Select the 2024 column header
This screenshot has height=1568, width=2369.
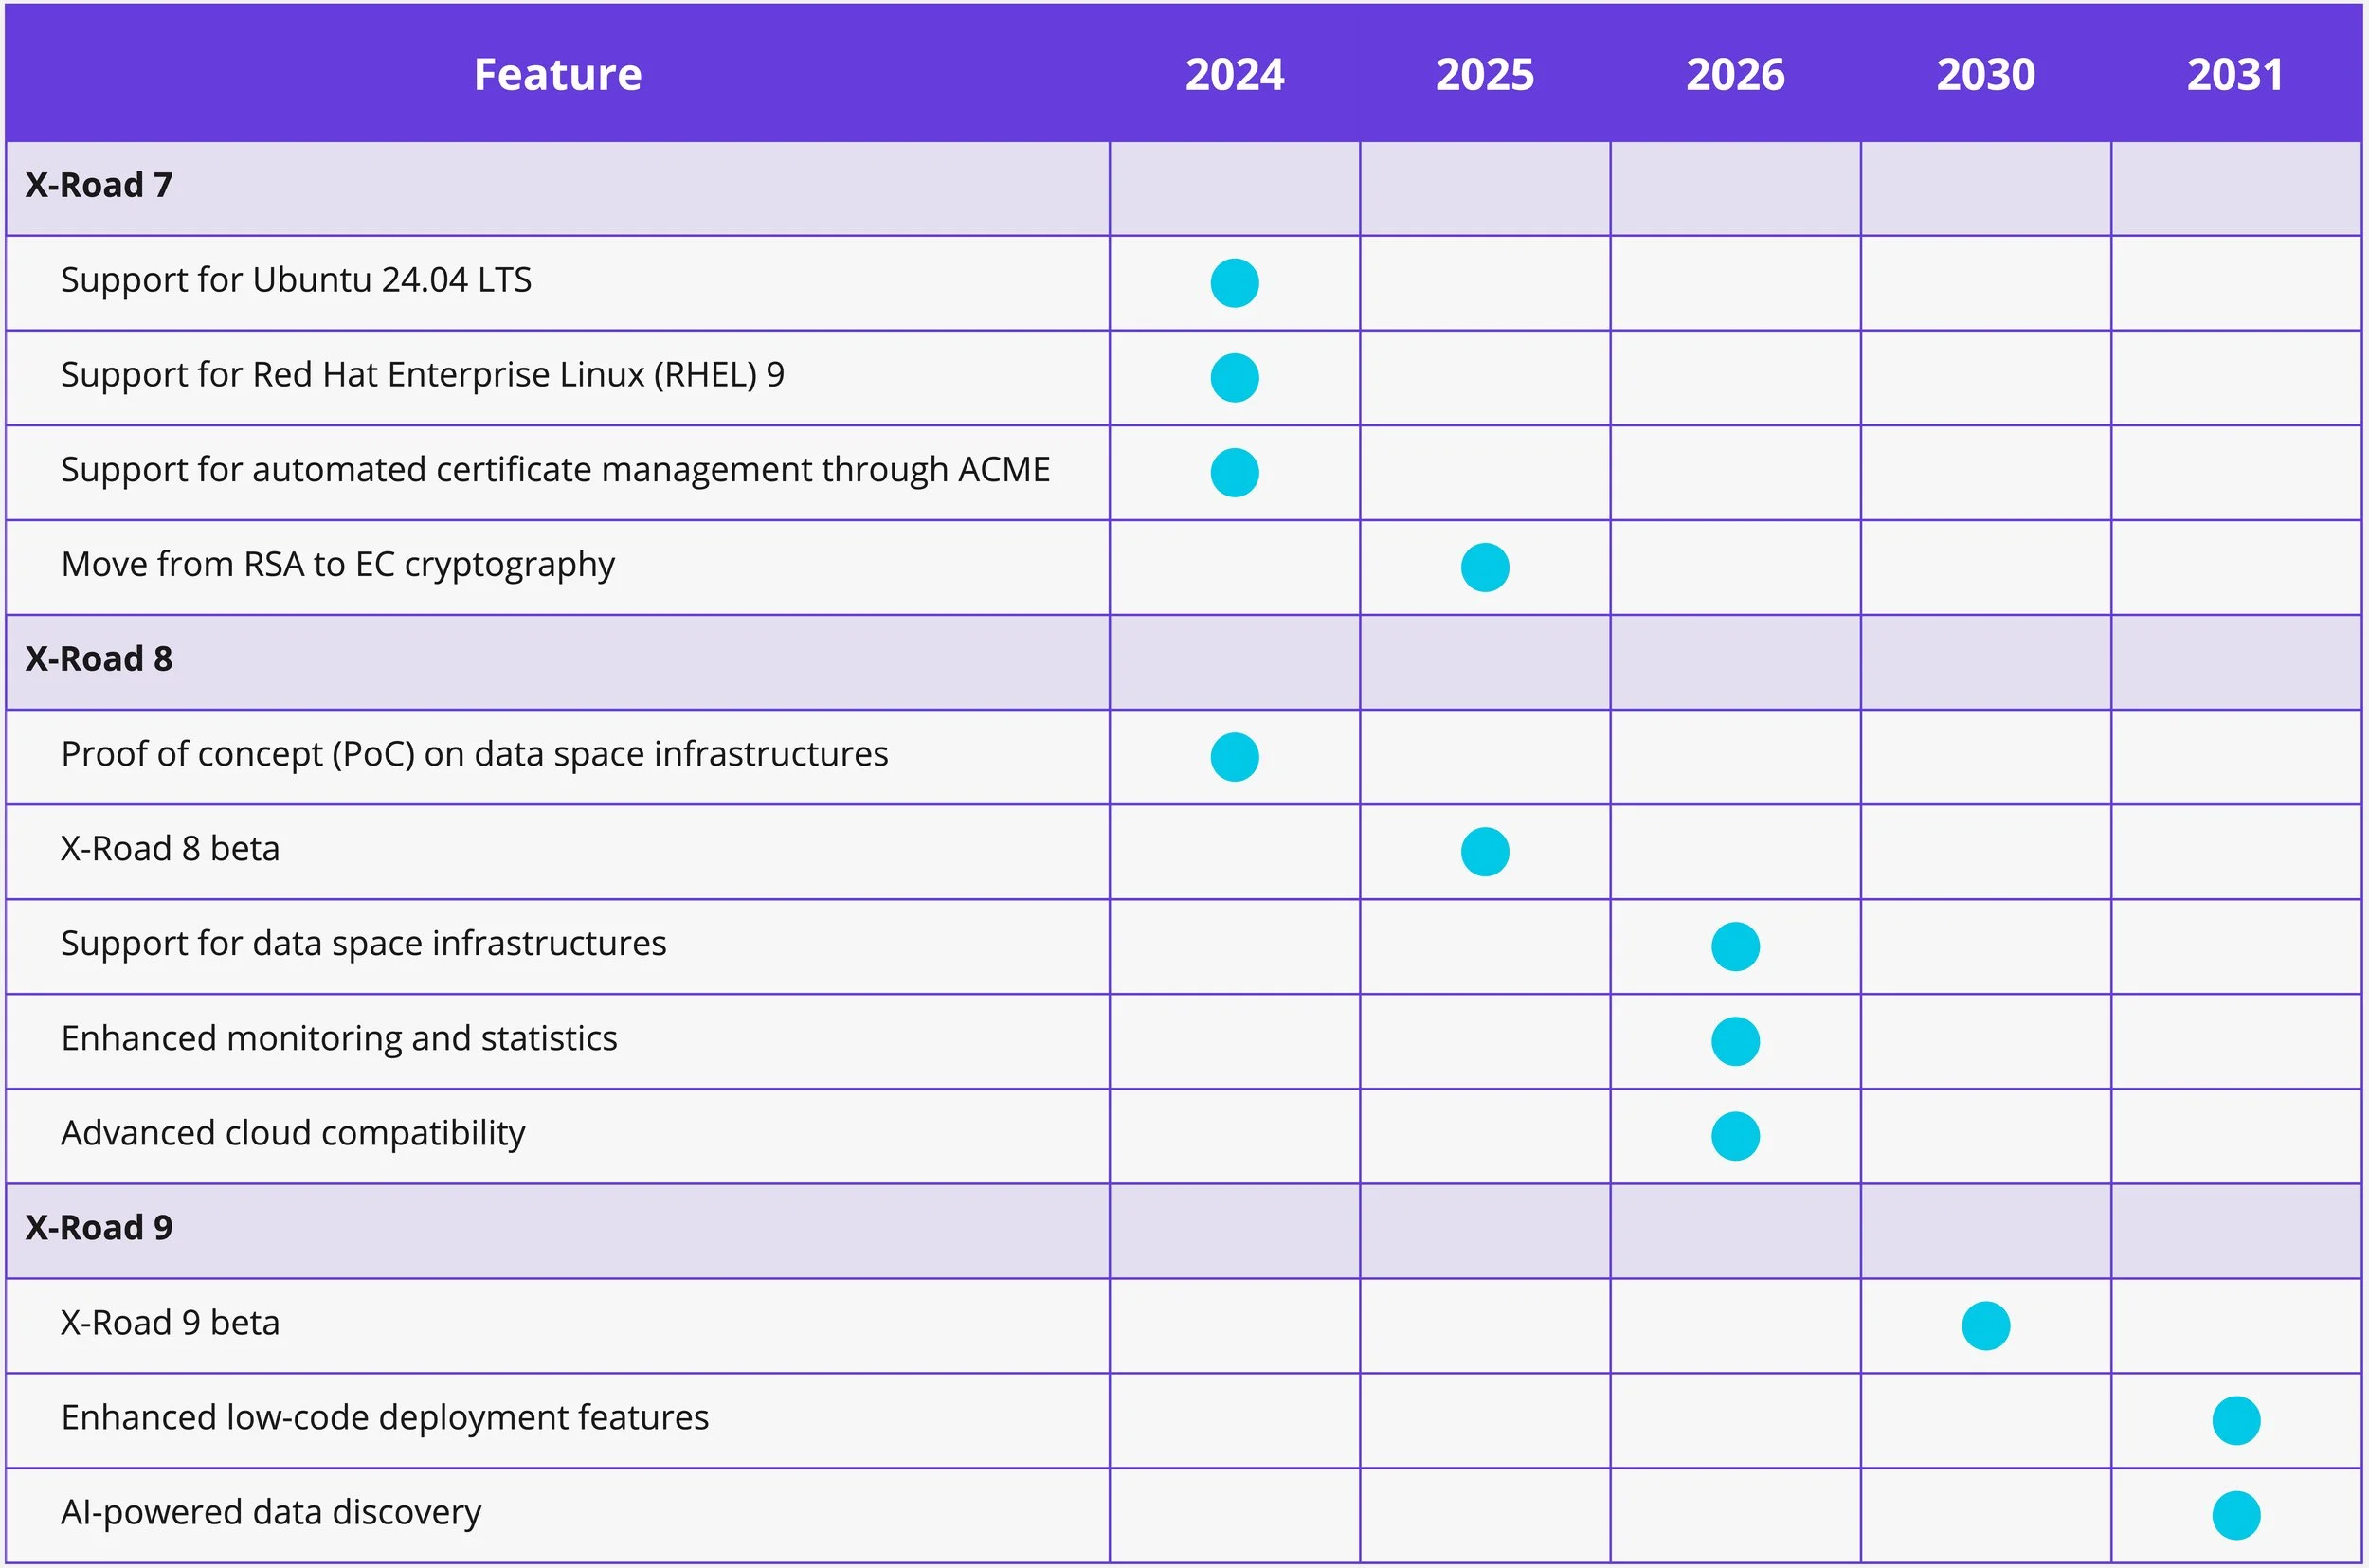pyautogui.click(x=1234, y=74)
